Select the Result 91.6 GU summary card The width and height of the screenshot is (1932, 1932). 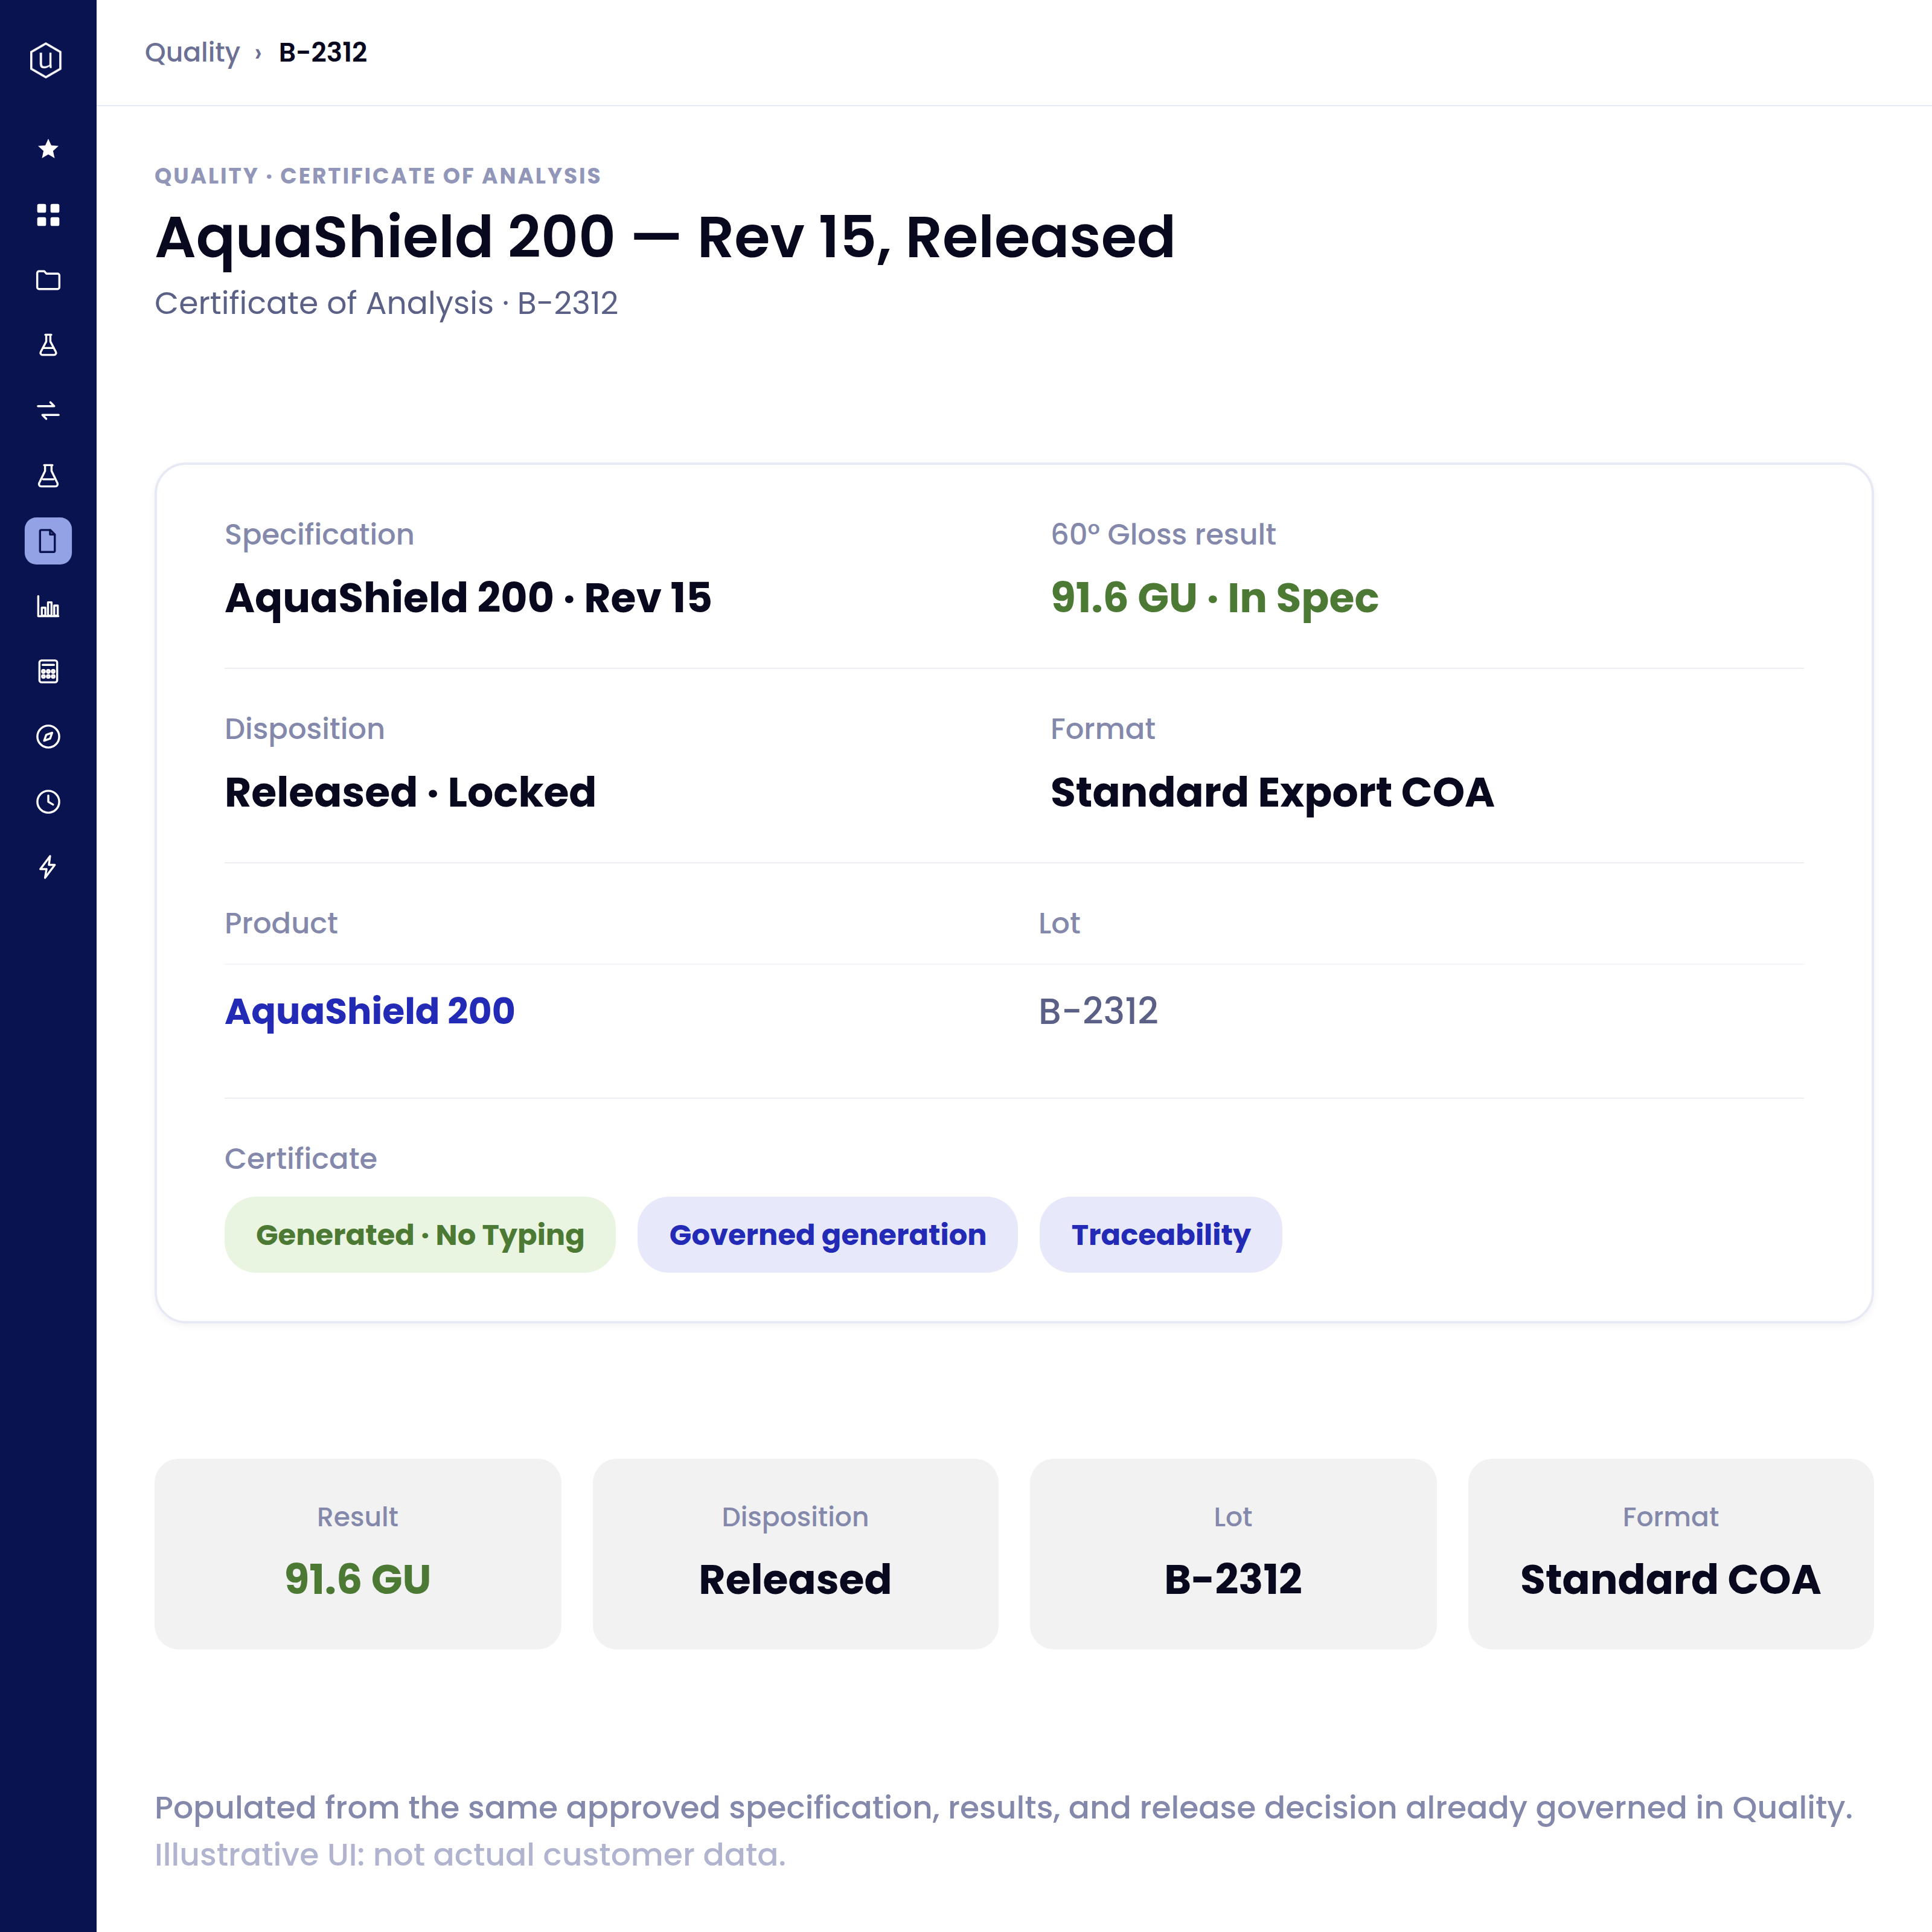pos(358,1554)
